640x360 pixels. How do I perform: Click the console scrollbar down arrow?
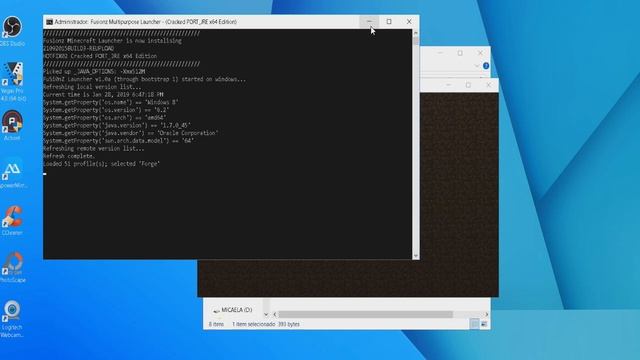416,256
